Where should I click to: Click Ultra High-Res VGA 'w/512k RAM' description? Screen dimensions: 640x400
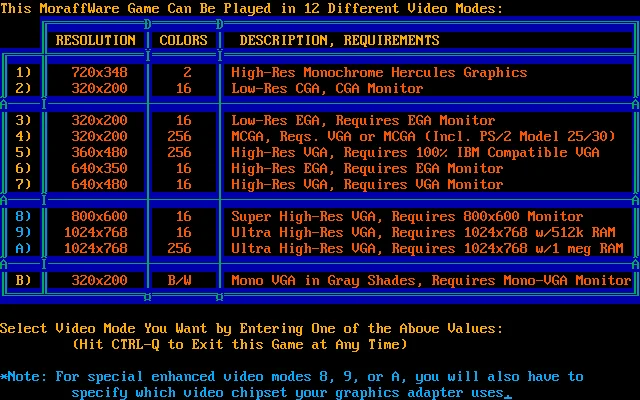423,232
